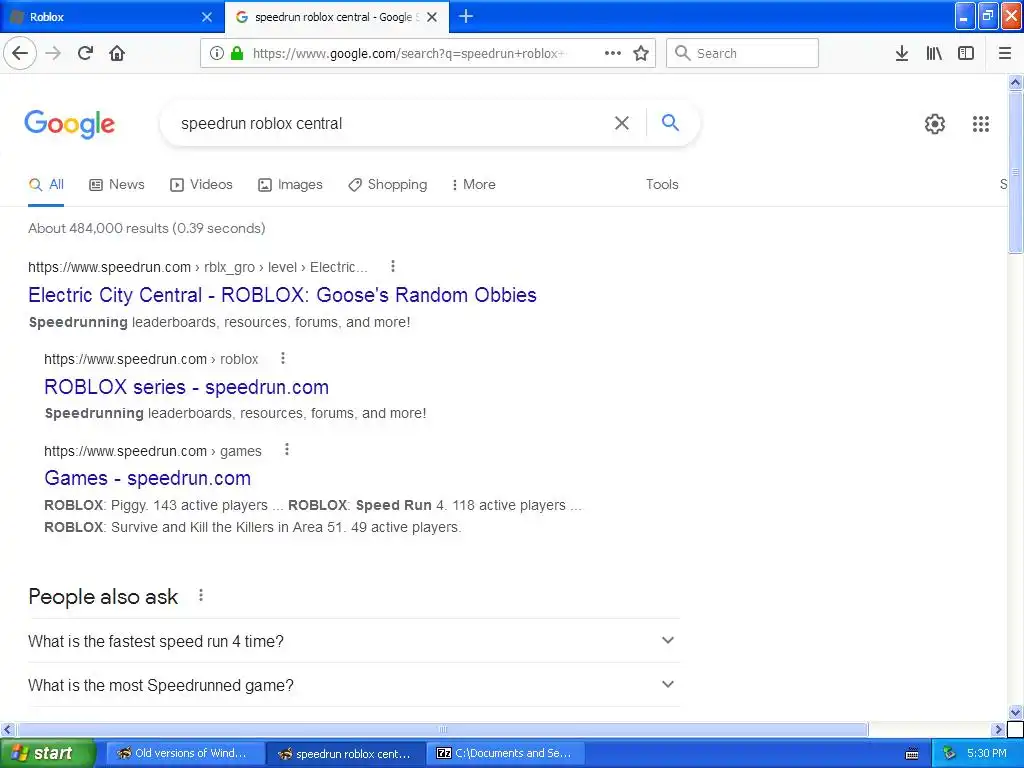This screenshot has width=1024, height=768.
Task: Open the Tools search options
Action: (662, 184)
